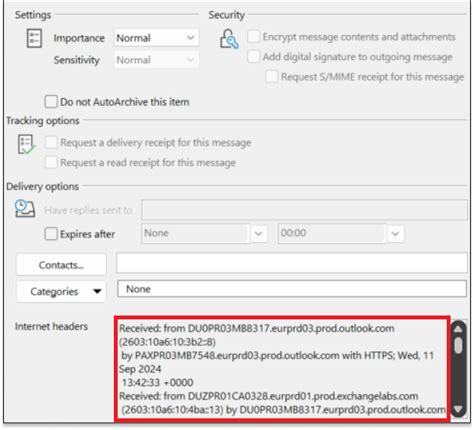Click the Security lock and key icon
Viewport: 474px width, 430px height.
[x=229, y=39]
